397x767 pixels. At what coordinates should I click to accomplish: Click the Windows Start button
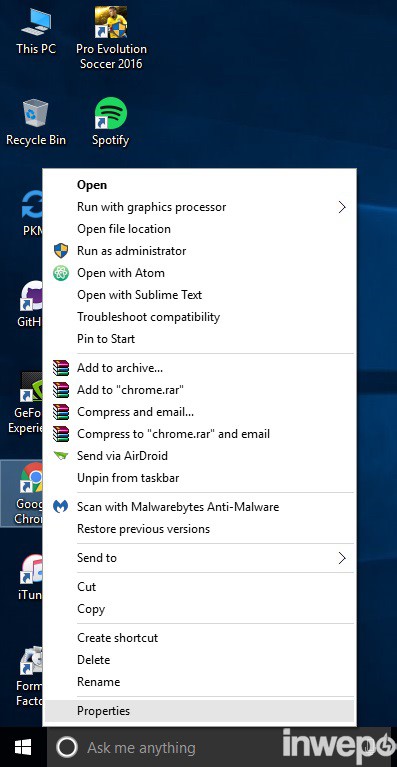23,747
